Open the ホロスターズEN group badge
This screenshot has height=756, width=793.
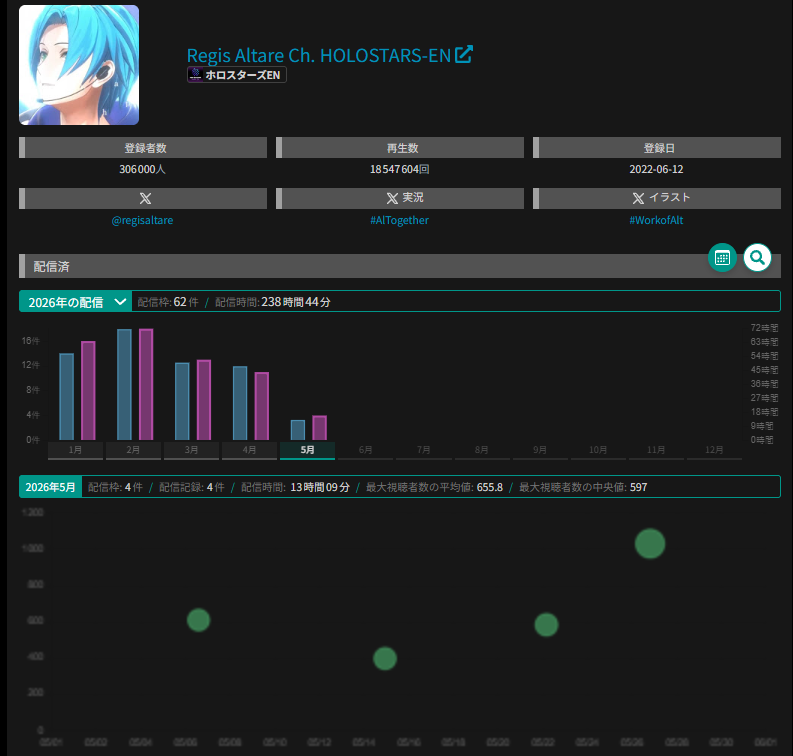click(237, 75)
